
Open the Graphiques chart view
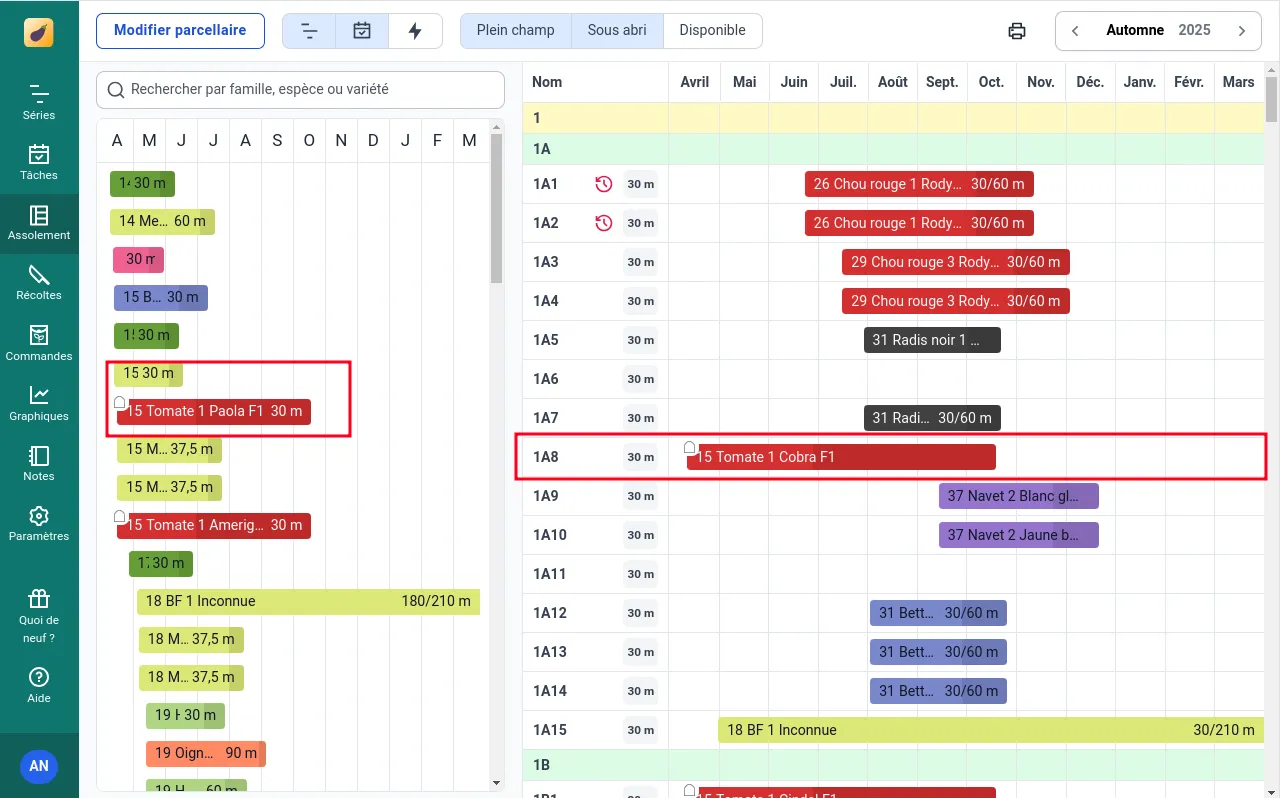point(39,403)
